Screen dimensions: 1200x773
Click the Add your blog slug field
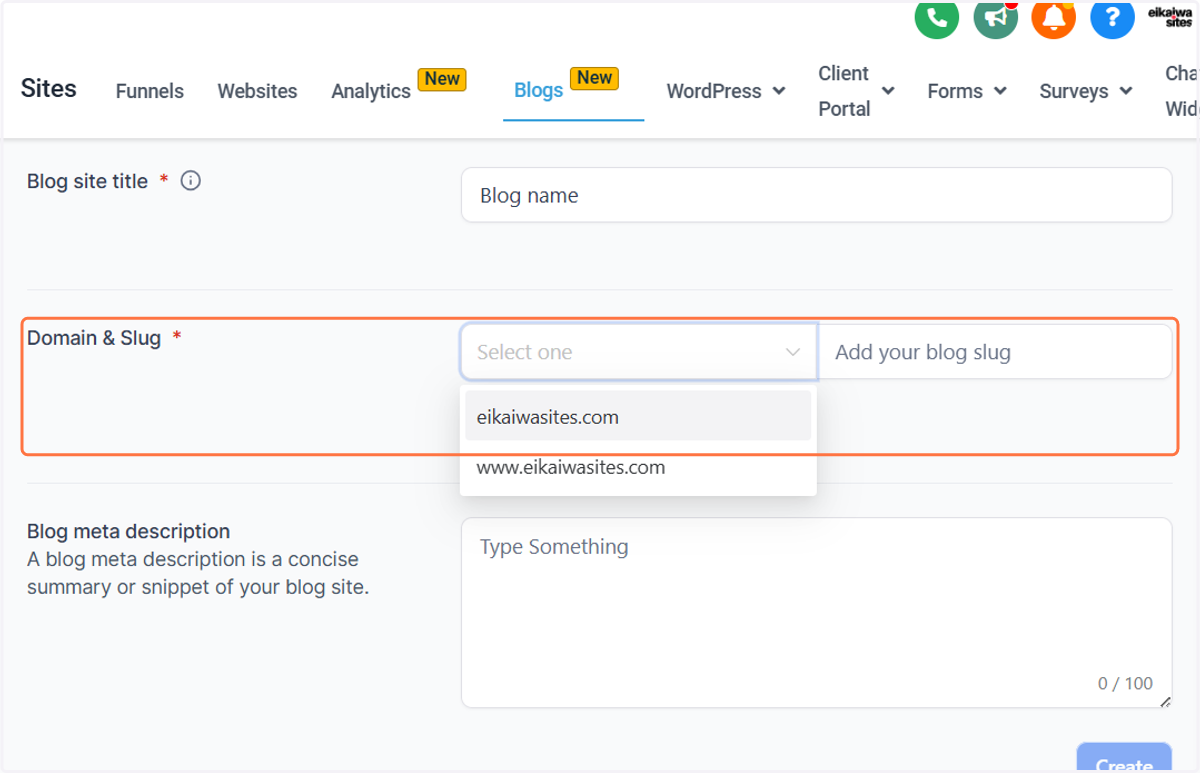[x=995, y=352]
